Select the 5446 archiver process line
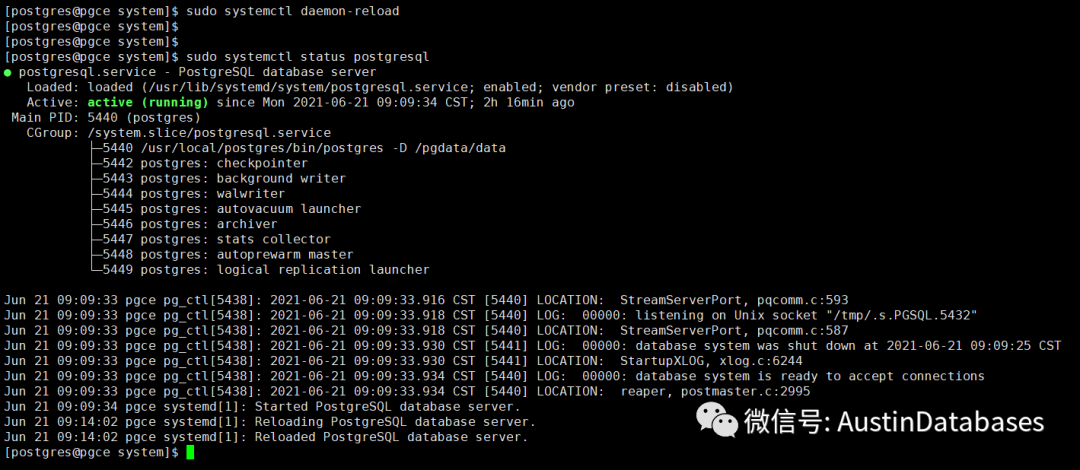This screenshot has height=470, width=1080. point(184,224)
